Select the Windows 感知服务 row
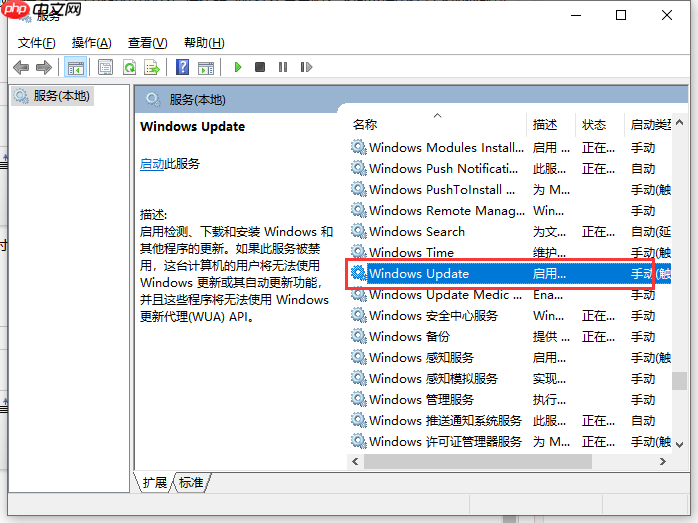 click(x=510, y=357)
